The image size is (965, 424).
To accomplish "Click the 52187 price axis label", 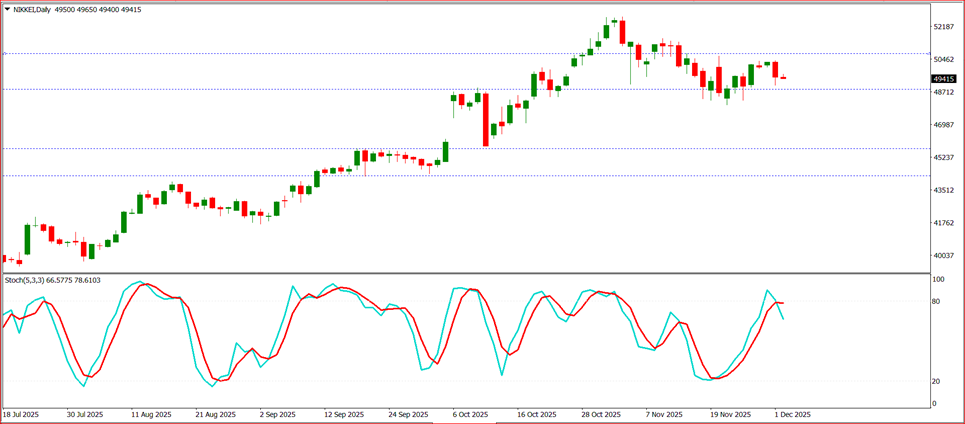I will (943, 28).
